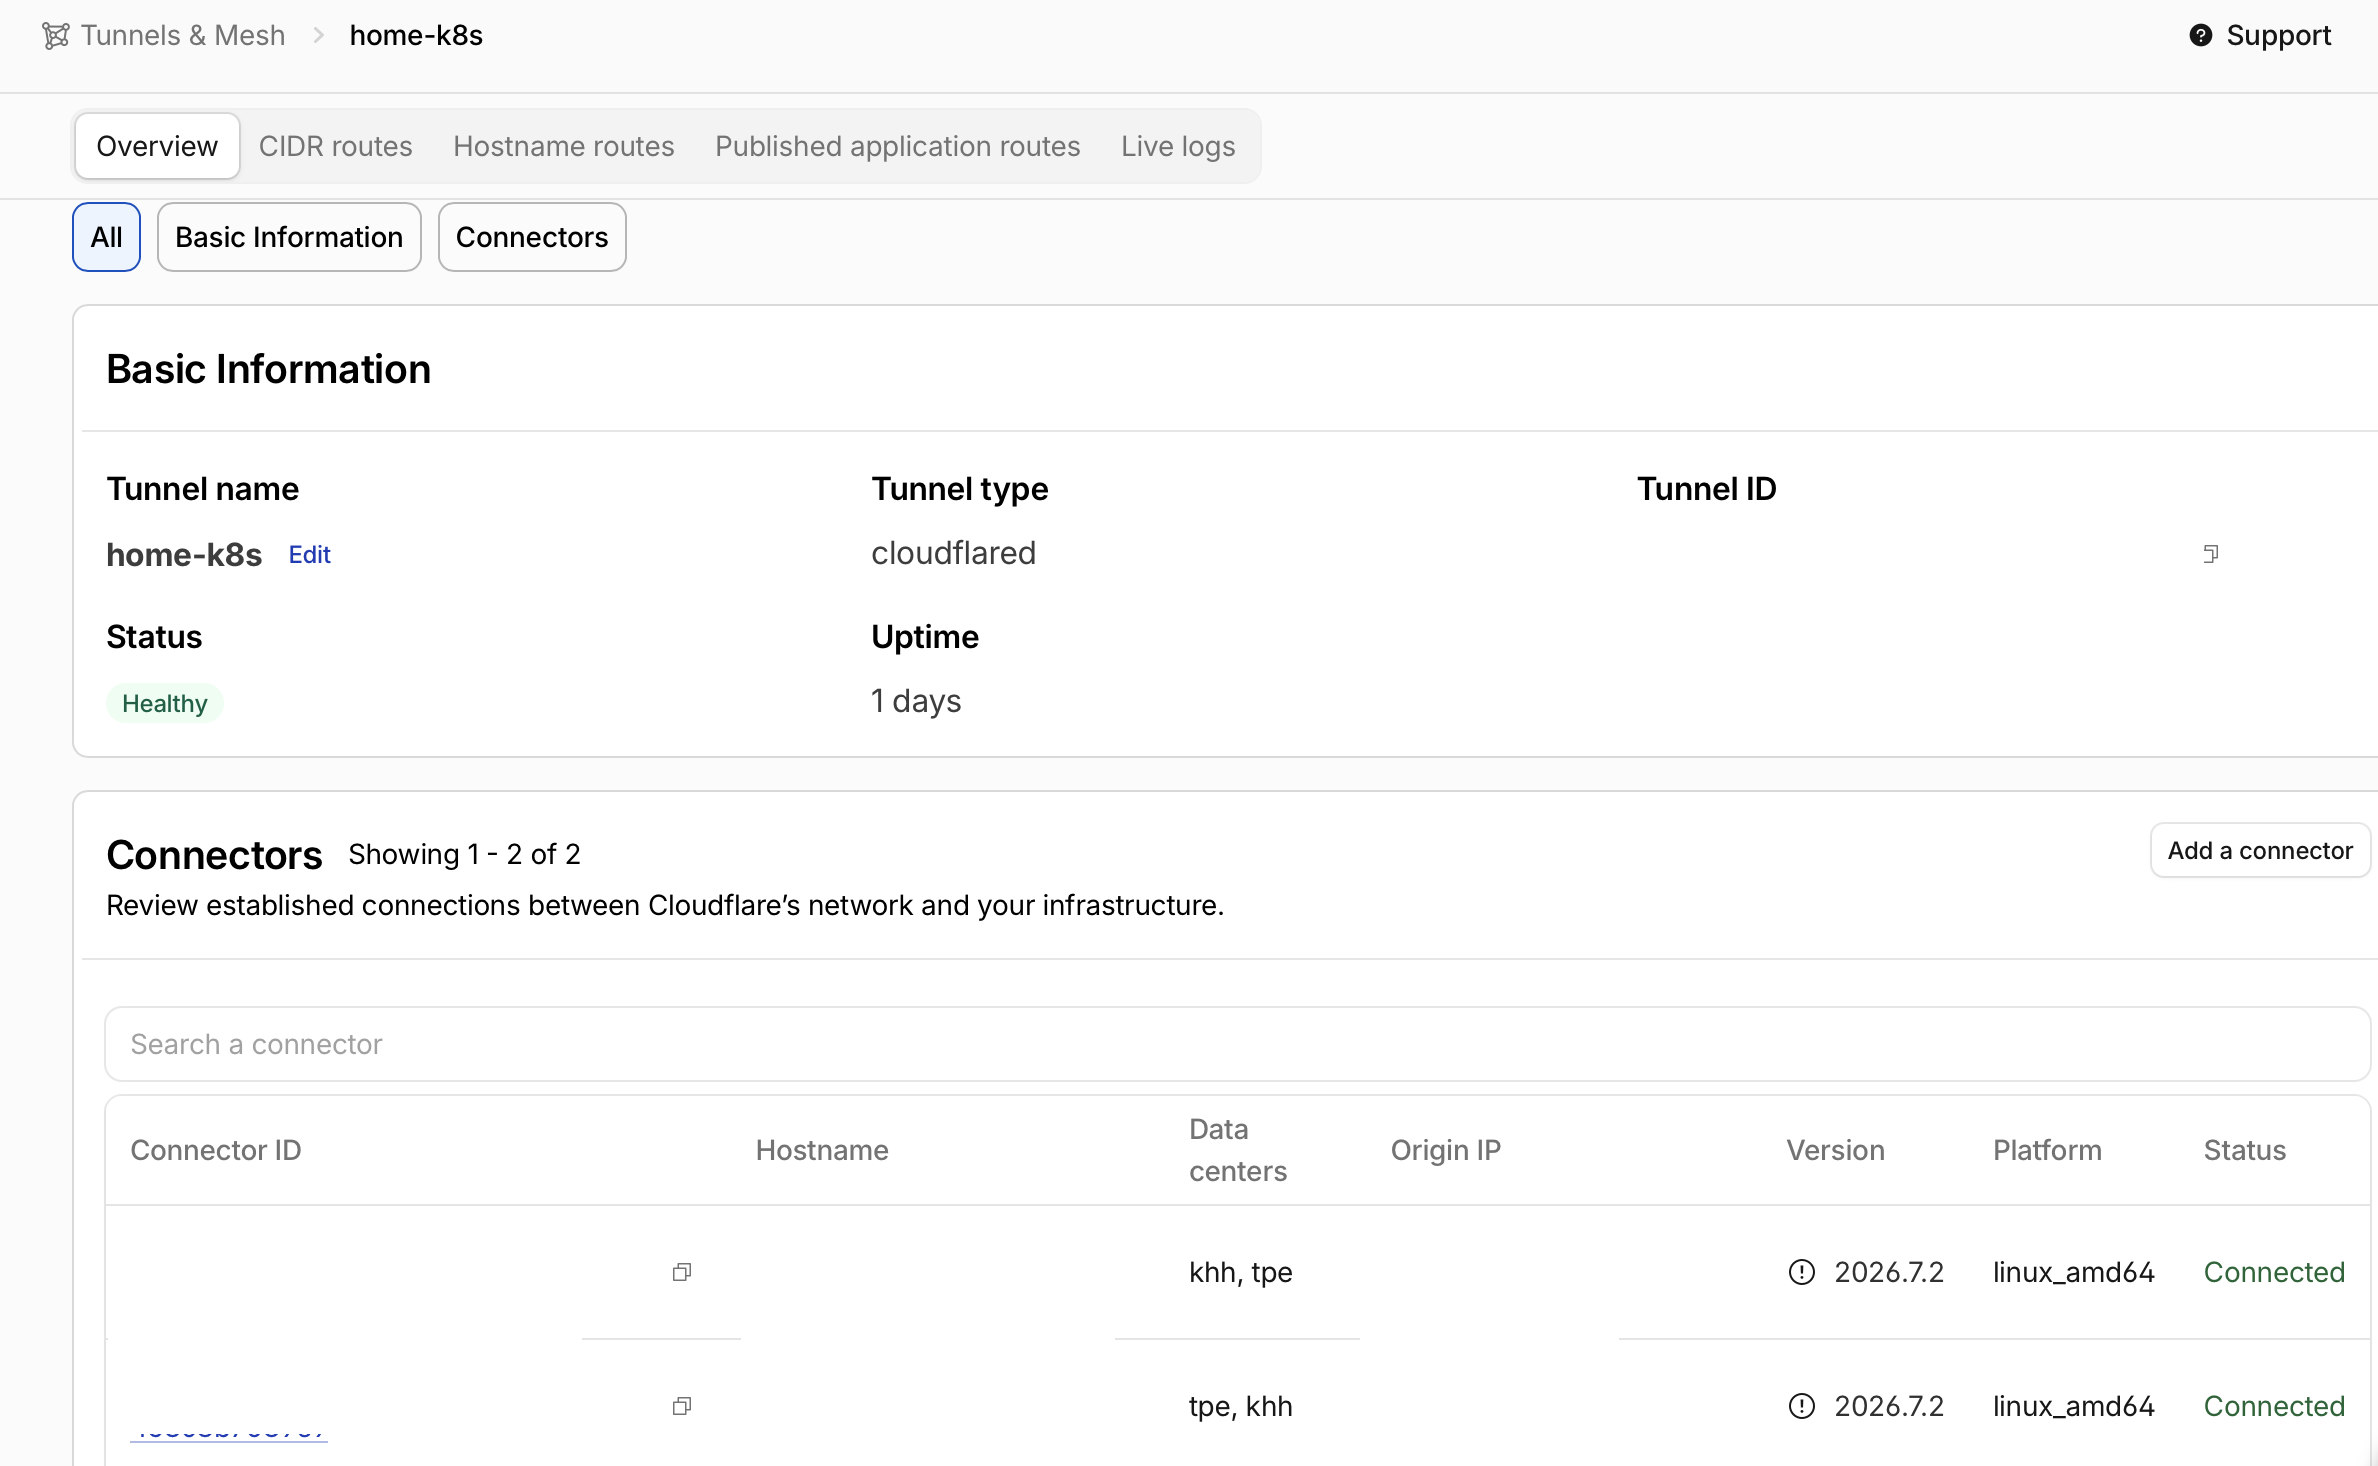The height and width of the screenshot is (1466, 2378).
Task: Select the All filter chip
Action: [106, 237]
